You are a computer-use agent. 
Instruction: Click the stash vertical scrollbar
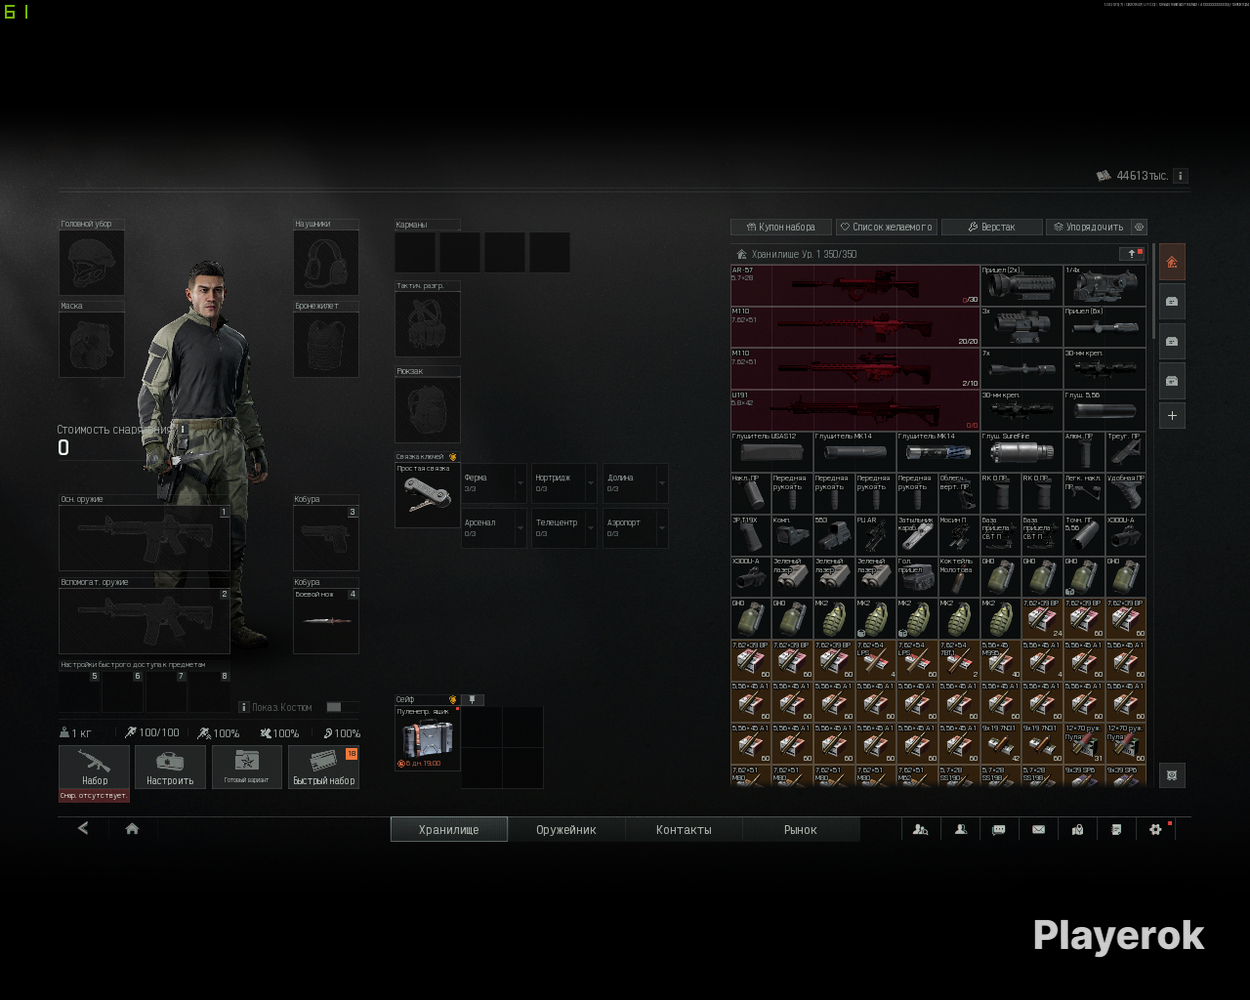click(x=1153, y=292)
